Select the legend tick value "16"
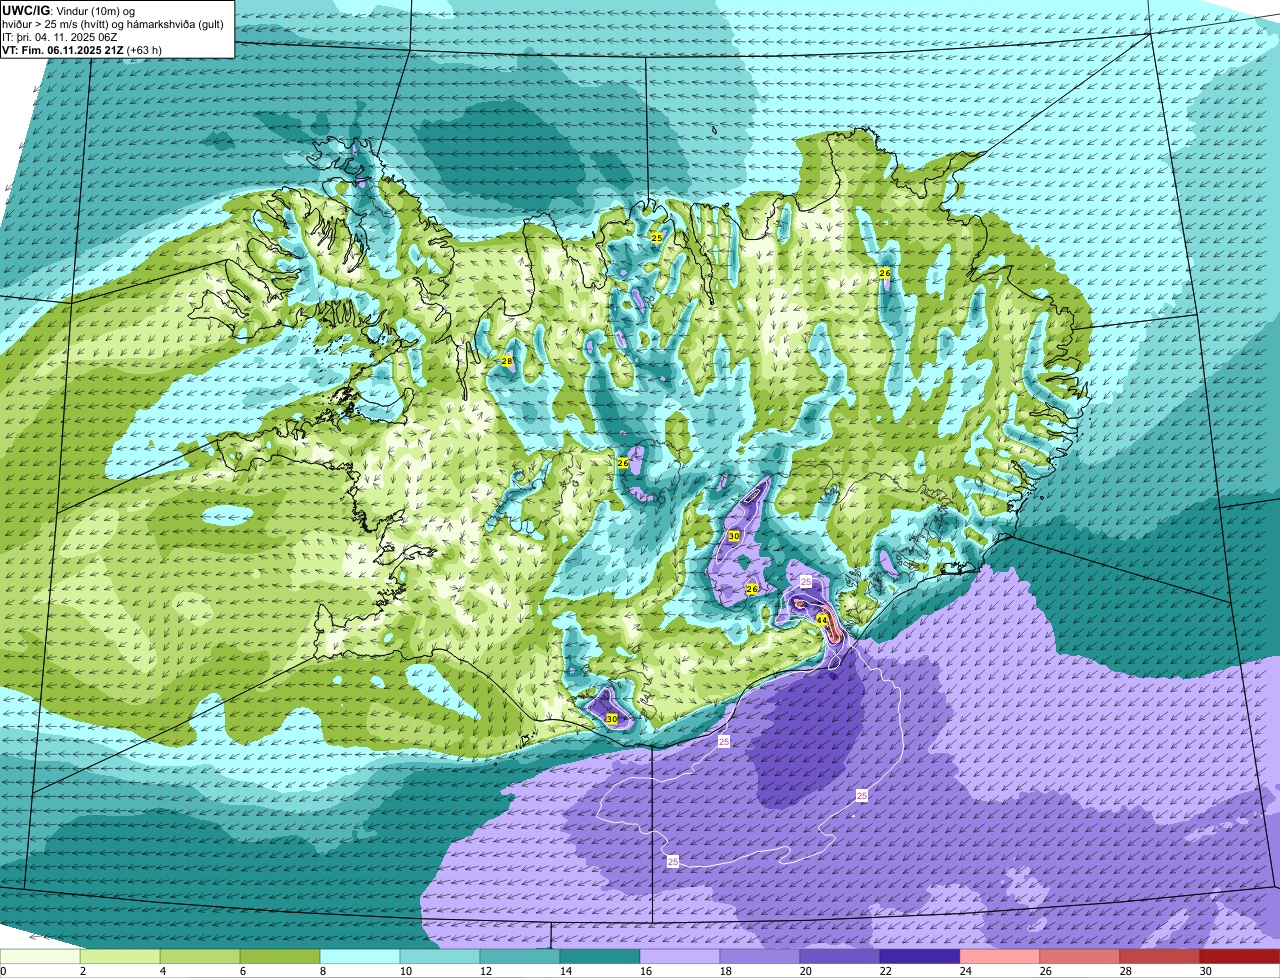The height and width of the screenshot is (978, 1280). 644,971
